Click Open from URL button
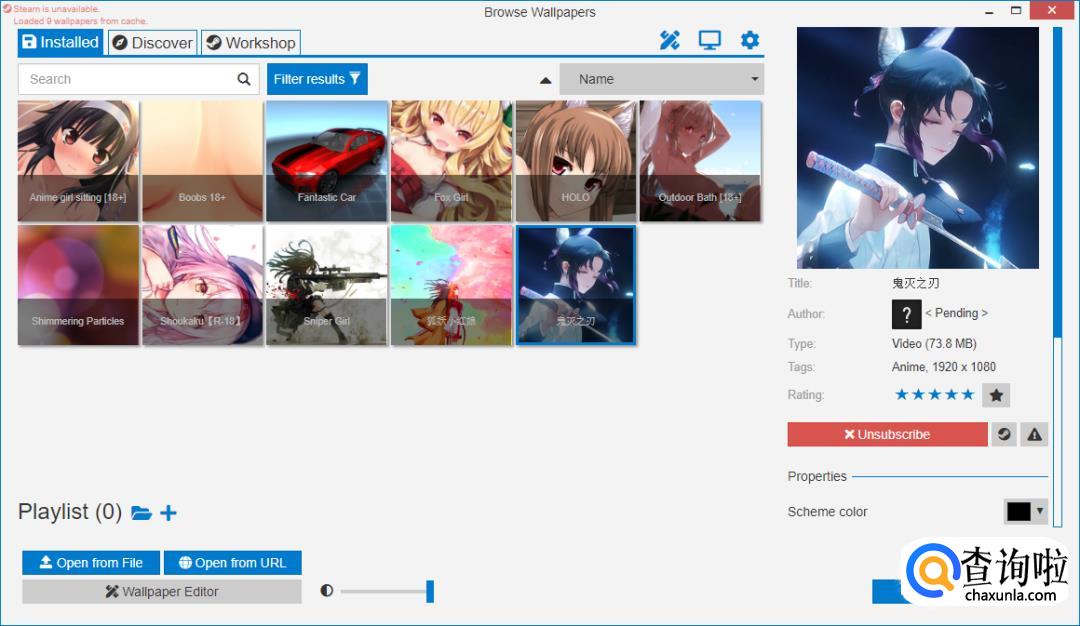This screenshot has height=626, width=1080. [x=232, y=563]
